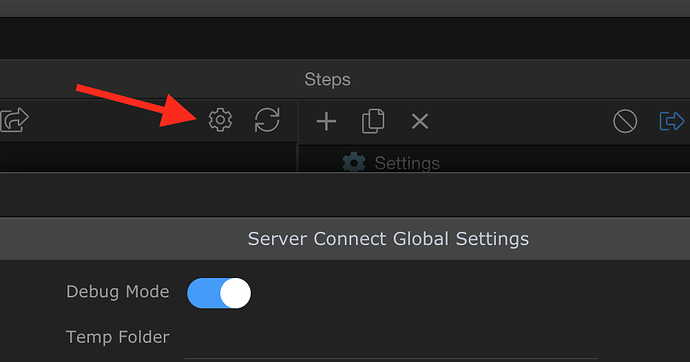Turn off the Debug Mode switch
Image resolution: width=690 pixels, height=362 pixels.
(x=219, y=293)
